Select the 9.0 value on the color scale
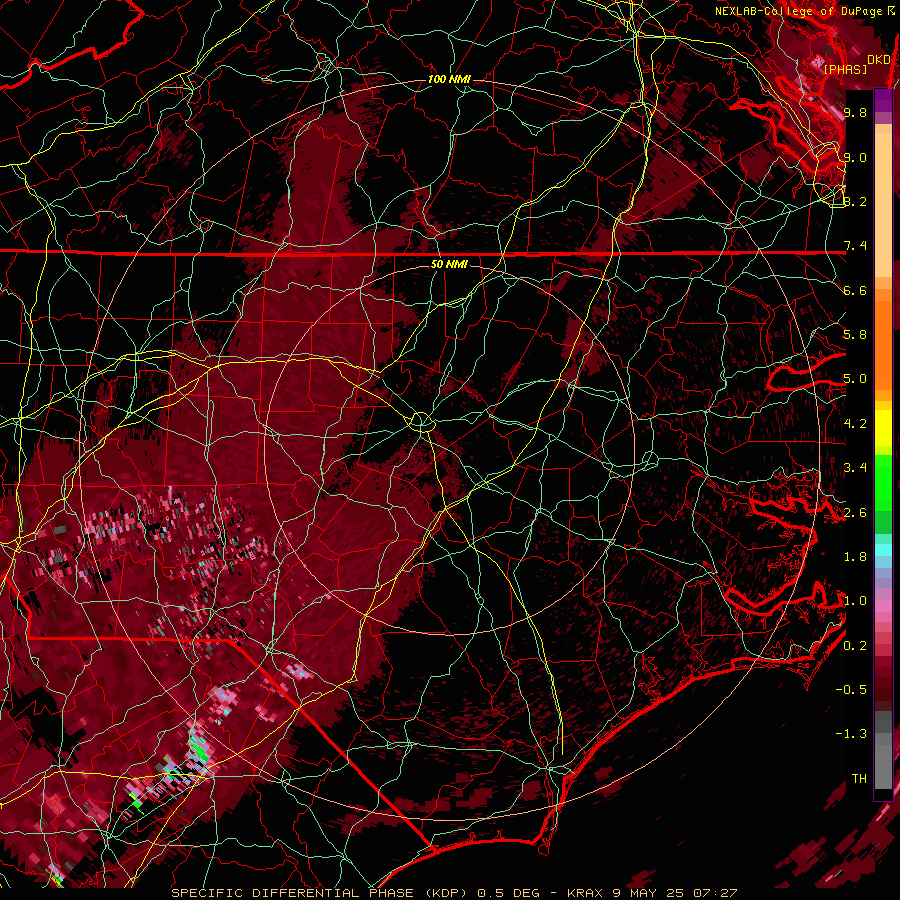Screen dimensions: 900x900 855,157
